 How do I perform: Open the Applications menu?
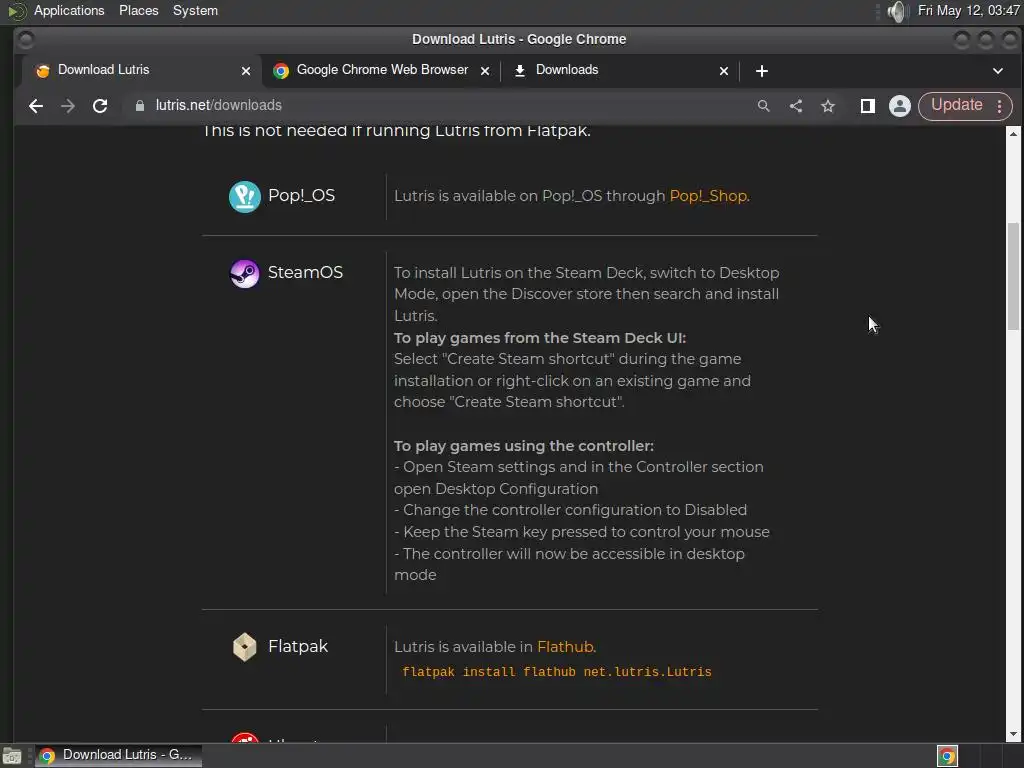pyautogui.click(x=69, y=10)
